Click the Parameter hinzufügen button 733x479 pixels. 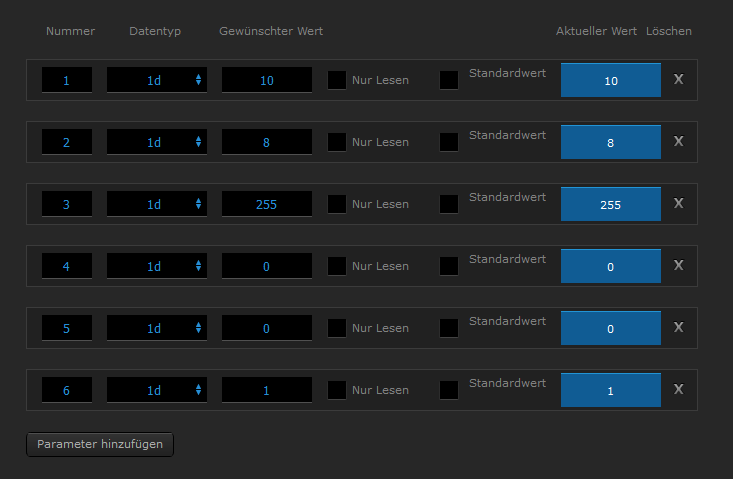point(100,443)
